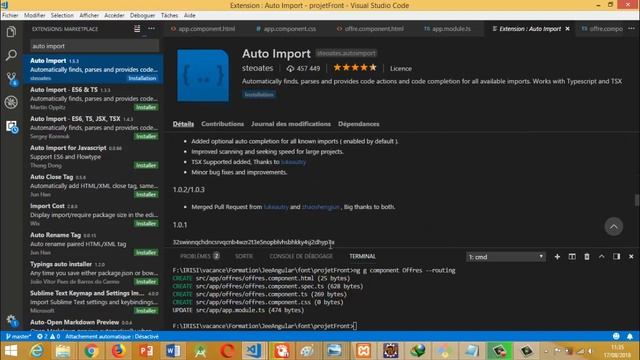Image resolution: width=640 pixels, height=360 pixels.
Task: Select Typings auto installer in the list
Action: [93, 273]
